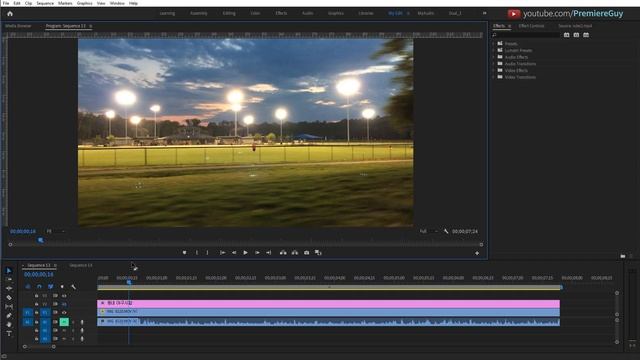
Task: Toggle V3 track output eye
Action: [64, 296]
